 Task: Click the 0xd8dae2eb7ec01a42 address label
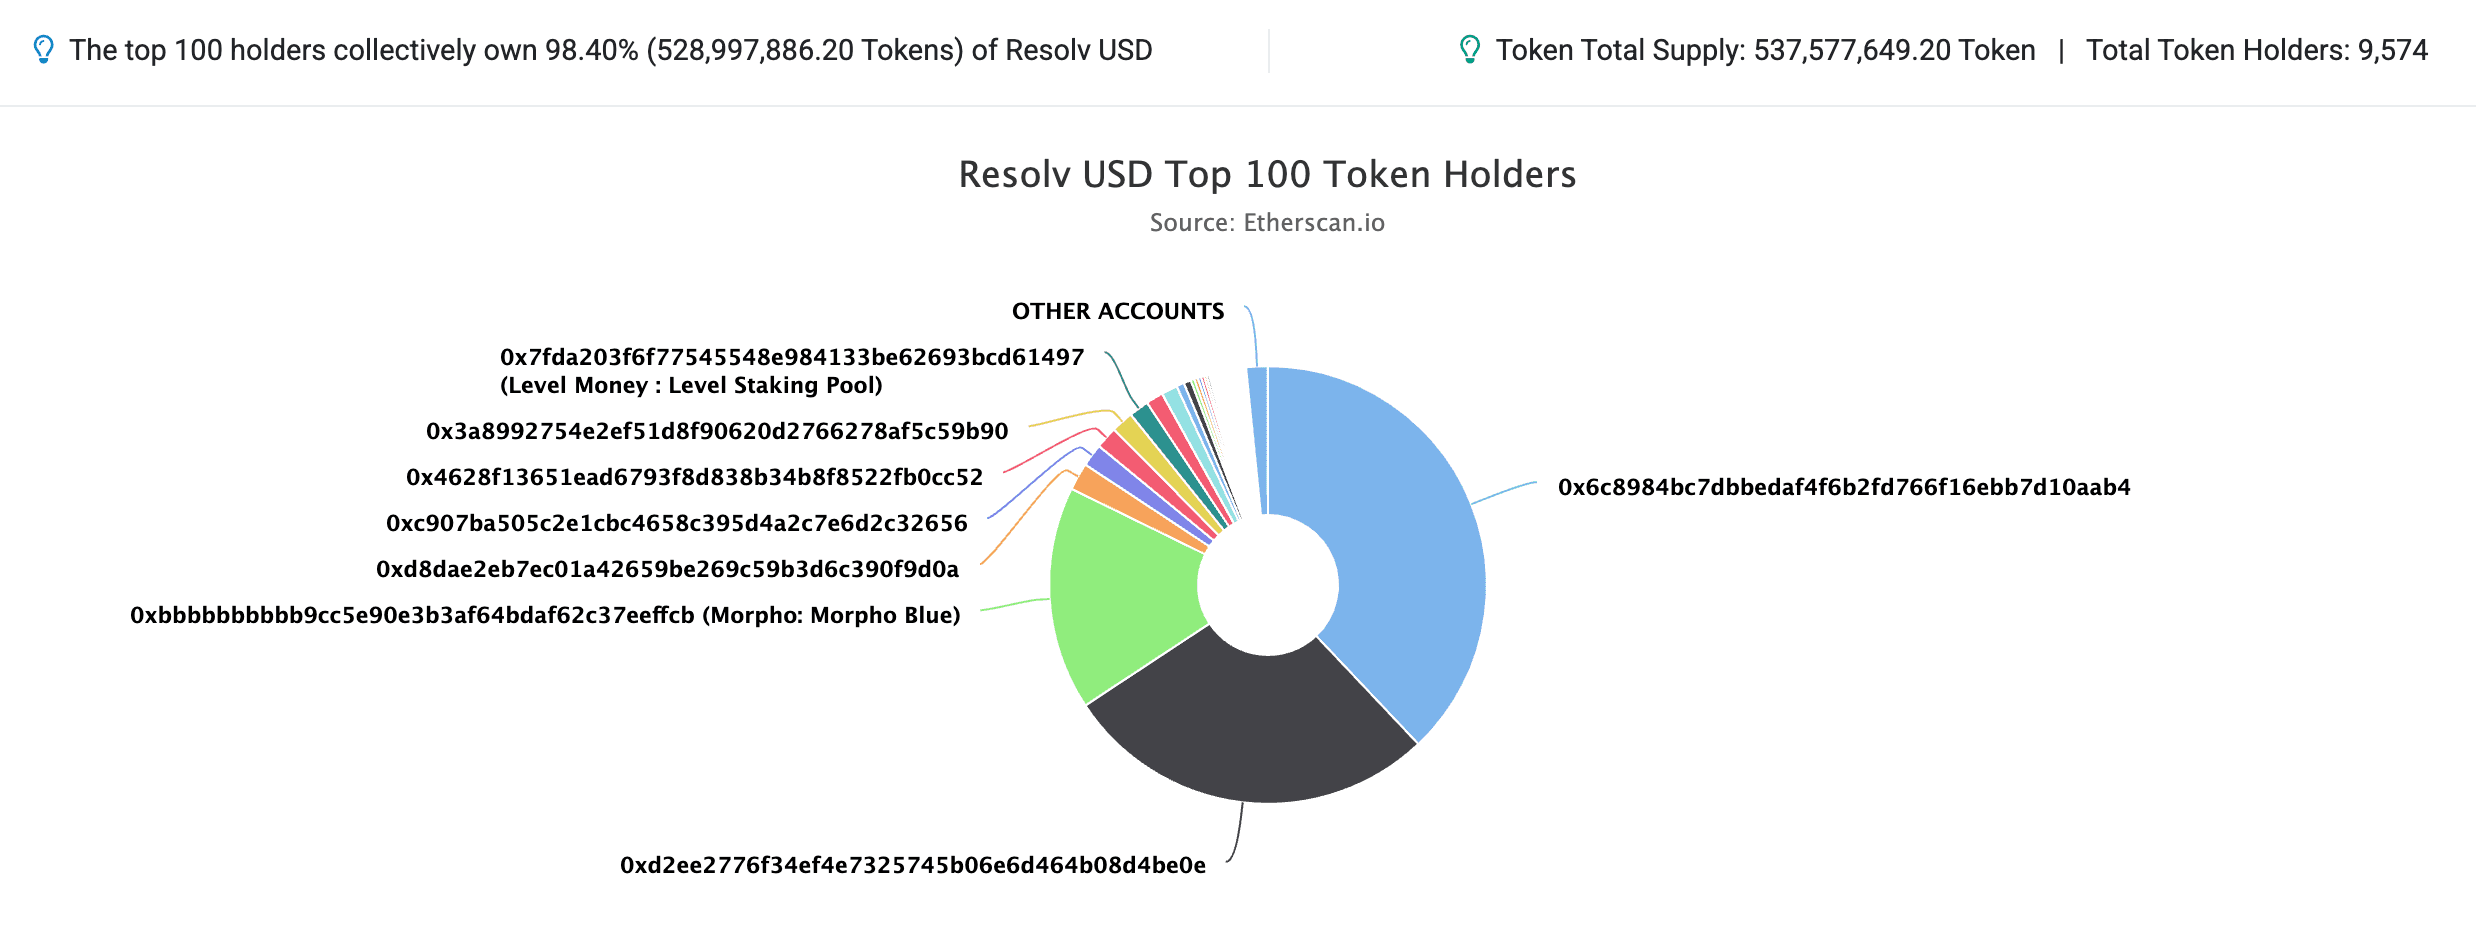point(667,569)
